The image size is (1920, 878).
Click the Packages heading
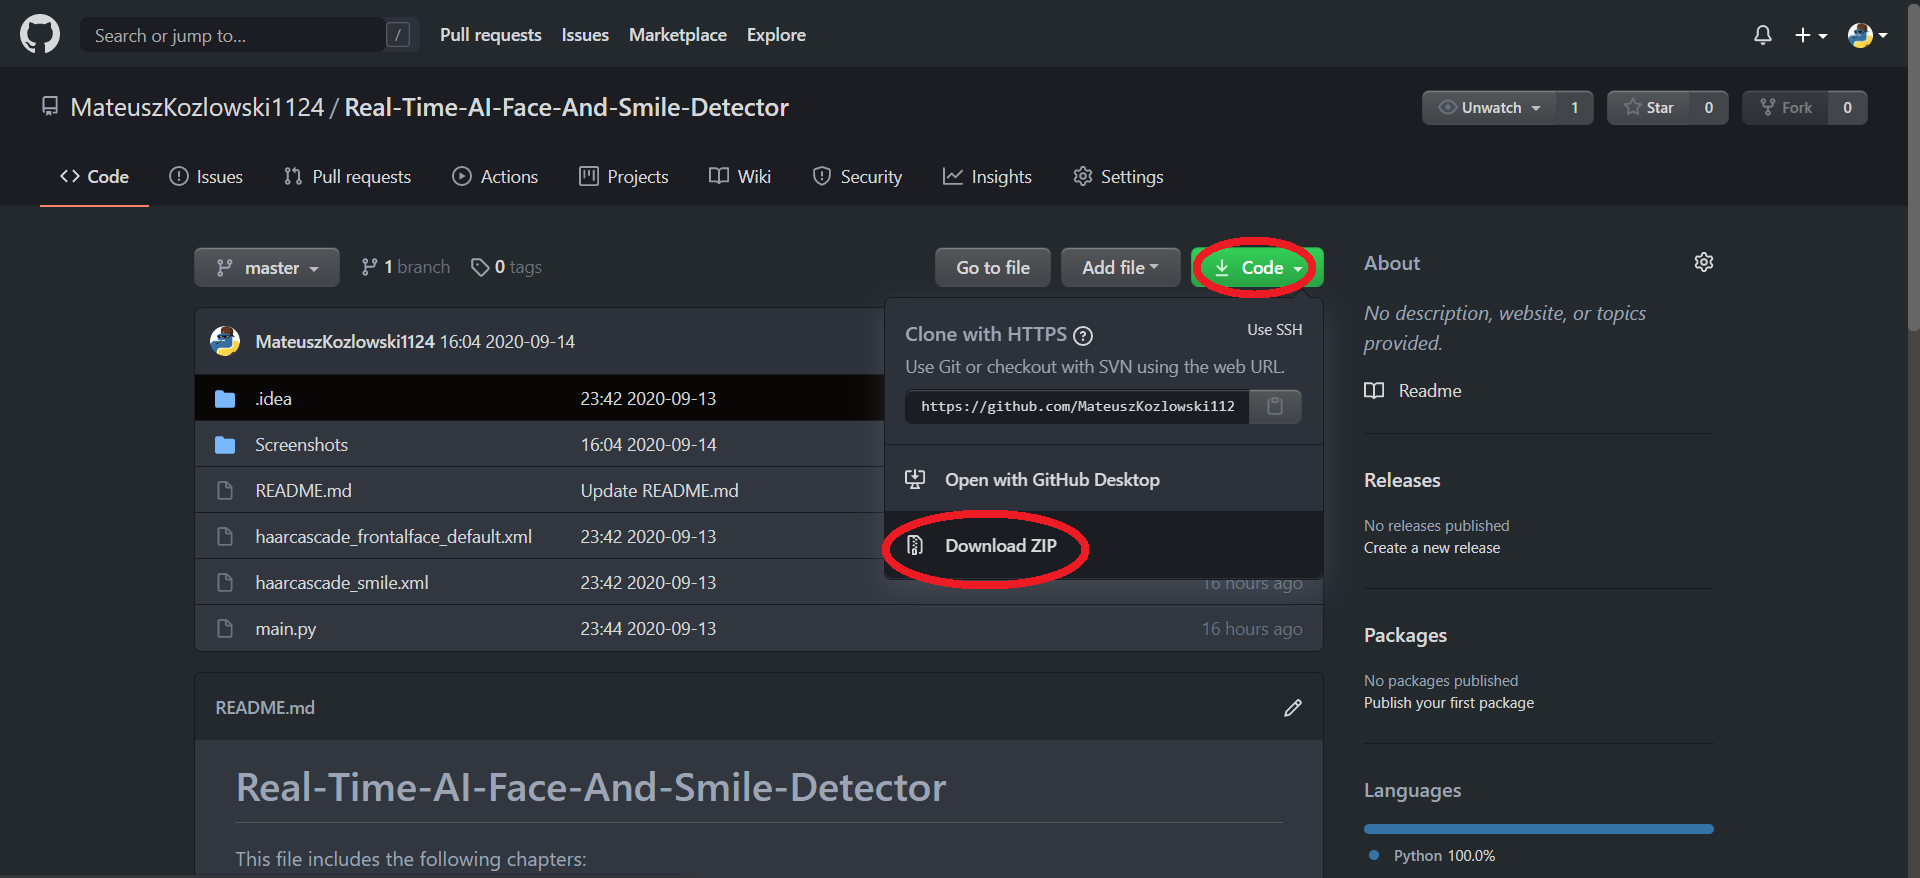pyautogui.click(x=1405, y=635)
